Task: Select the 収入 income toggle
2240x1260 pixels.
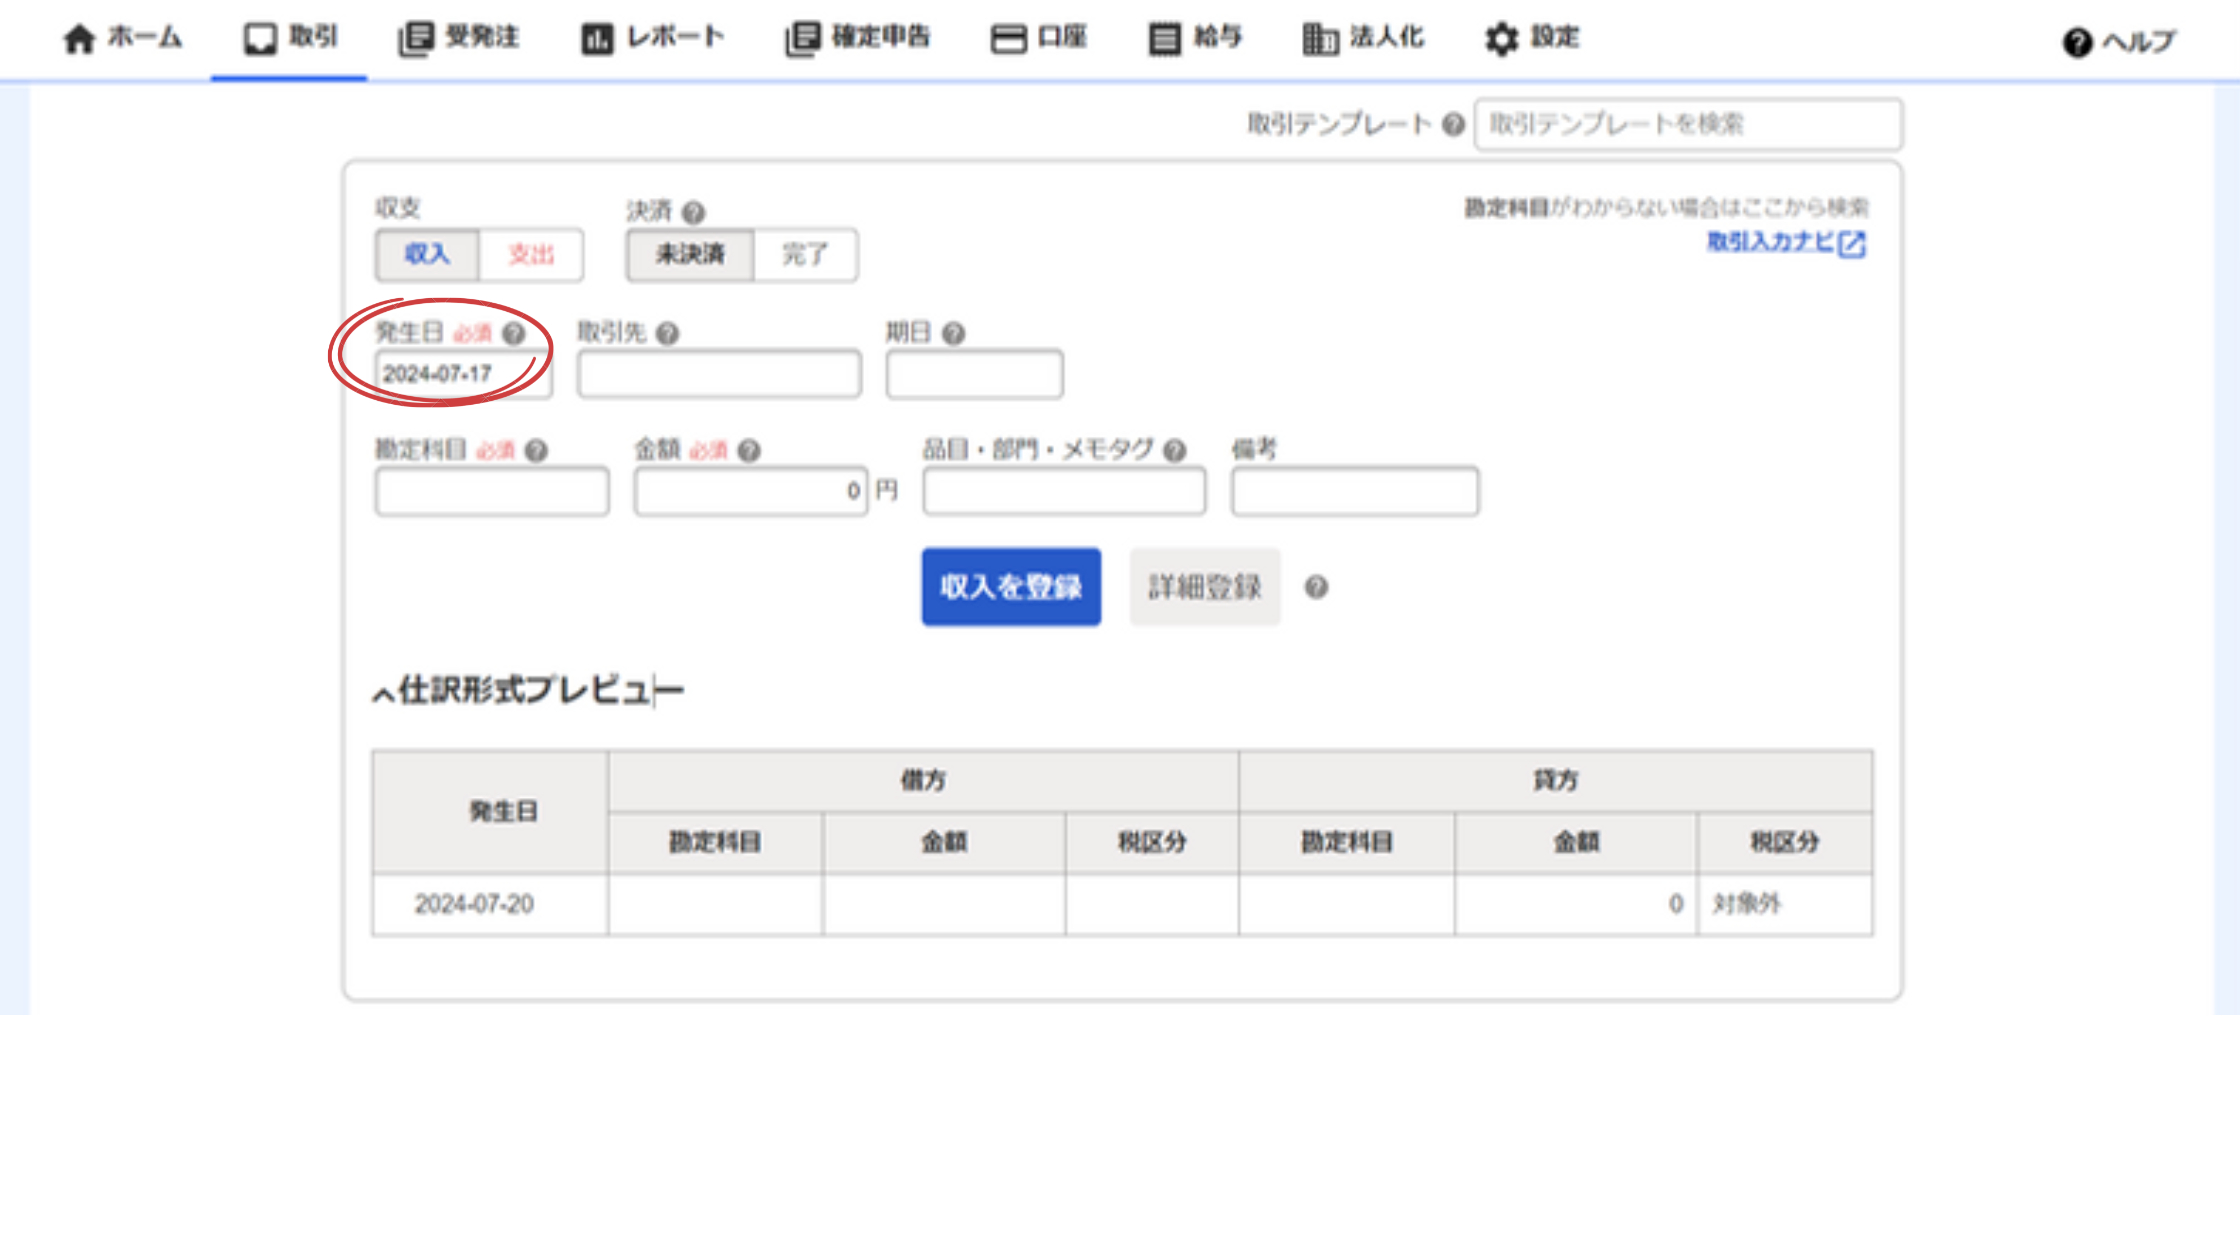Action: [x=427, y=255]
